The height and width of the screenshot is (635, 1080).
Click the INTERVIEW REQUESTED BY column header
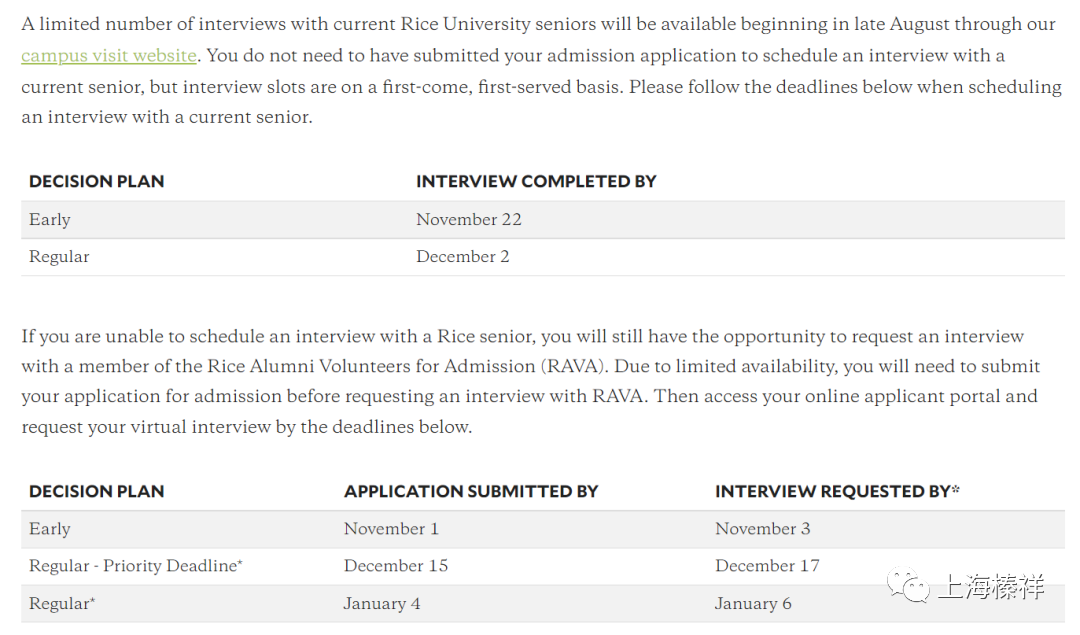tap(837, 491)
